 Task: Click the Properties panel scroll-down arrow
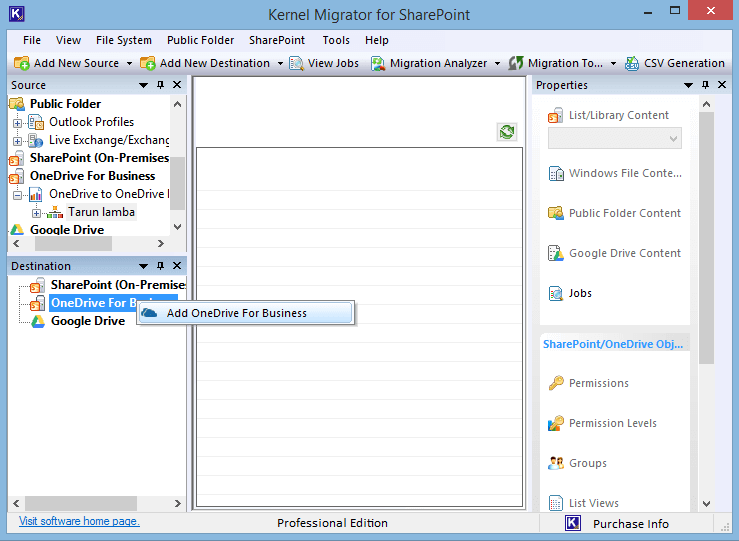point(706,504)
